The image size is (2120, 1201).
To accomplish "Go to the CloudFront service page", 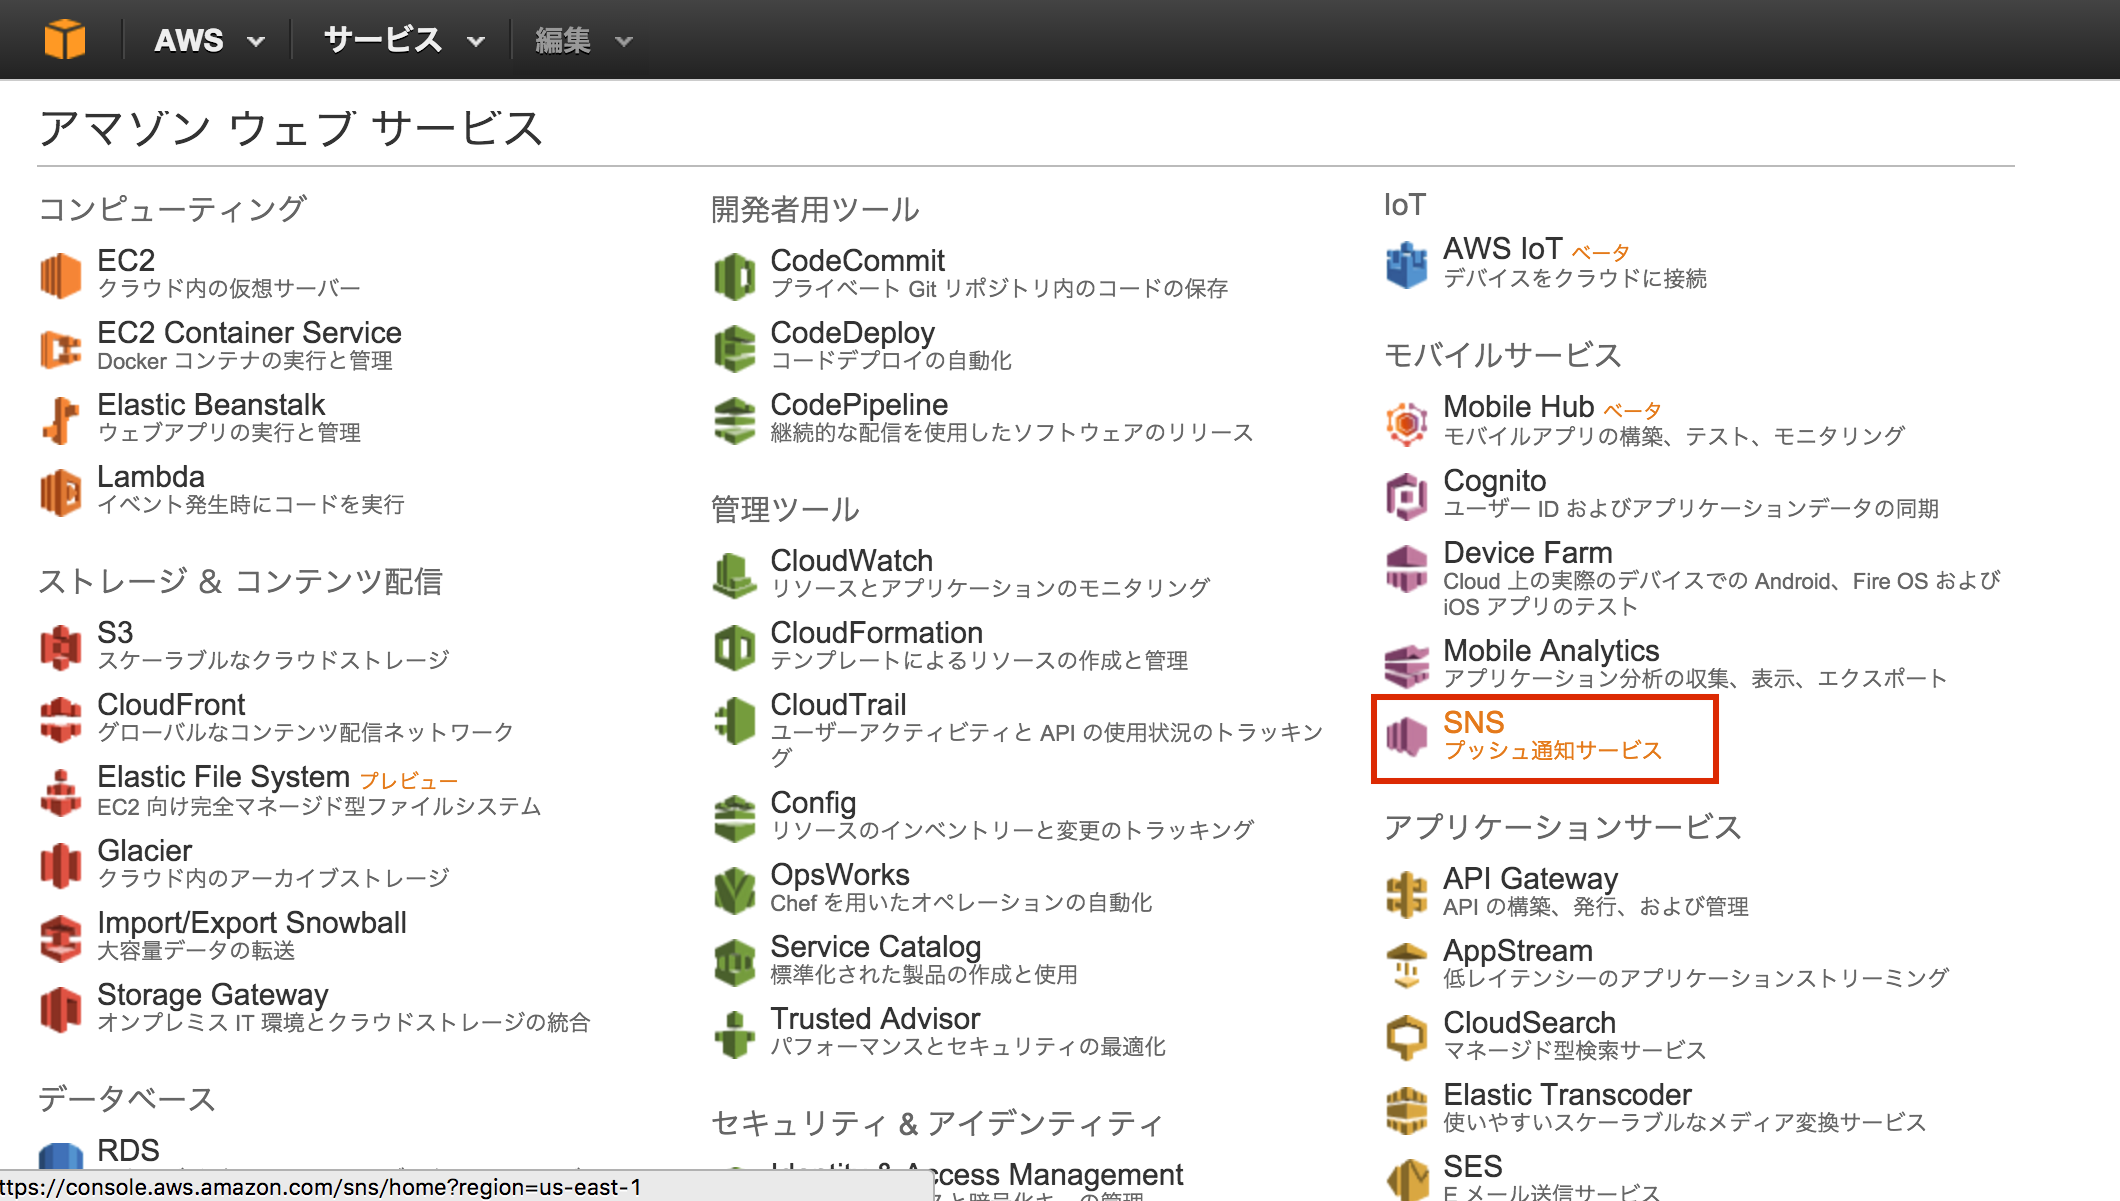I will pyautogui.click(x=171, y=705).
